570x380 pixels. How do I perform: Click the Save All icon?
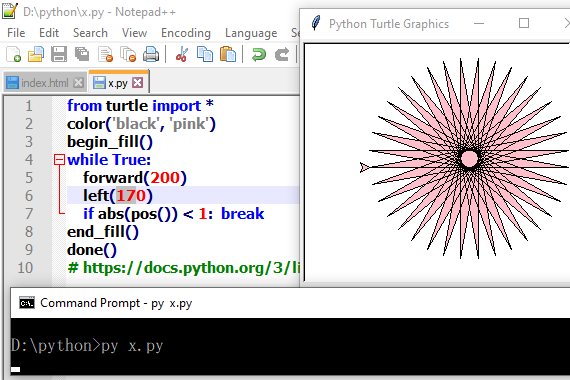point(82,55)
